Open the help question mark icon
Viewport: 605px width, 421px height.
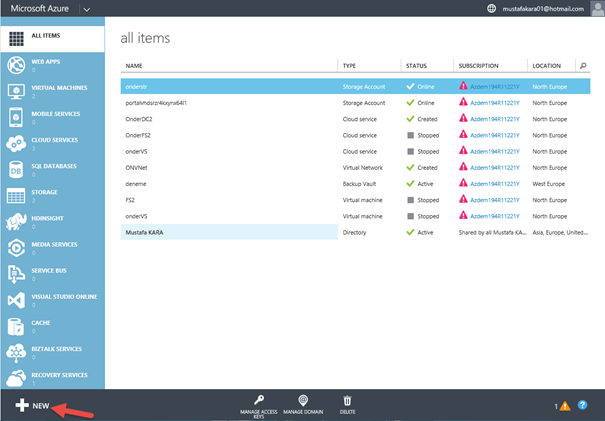[x=582, y=405]
